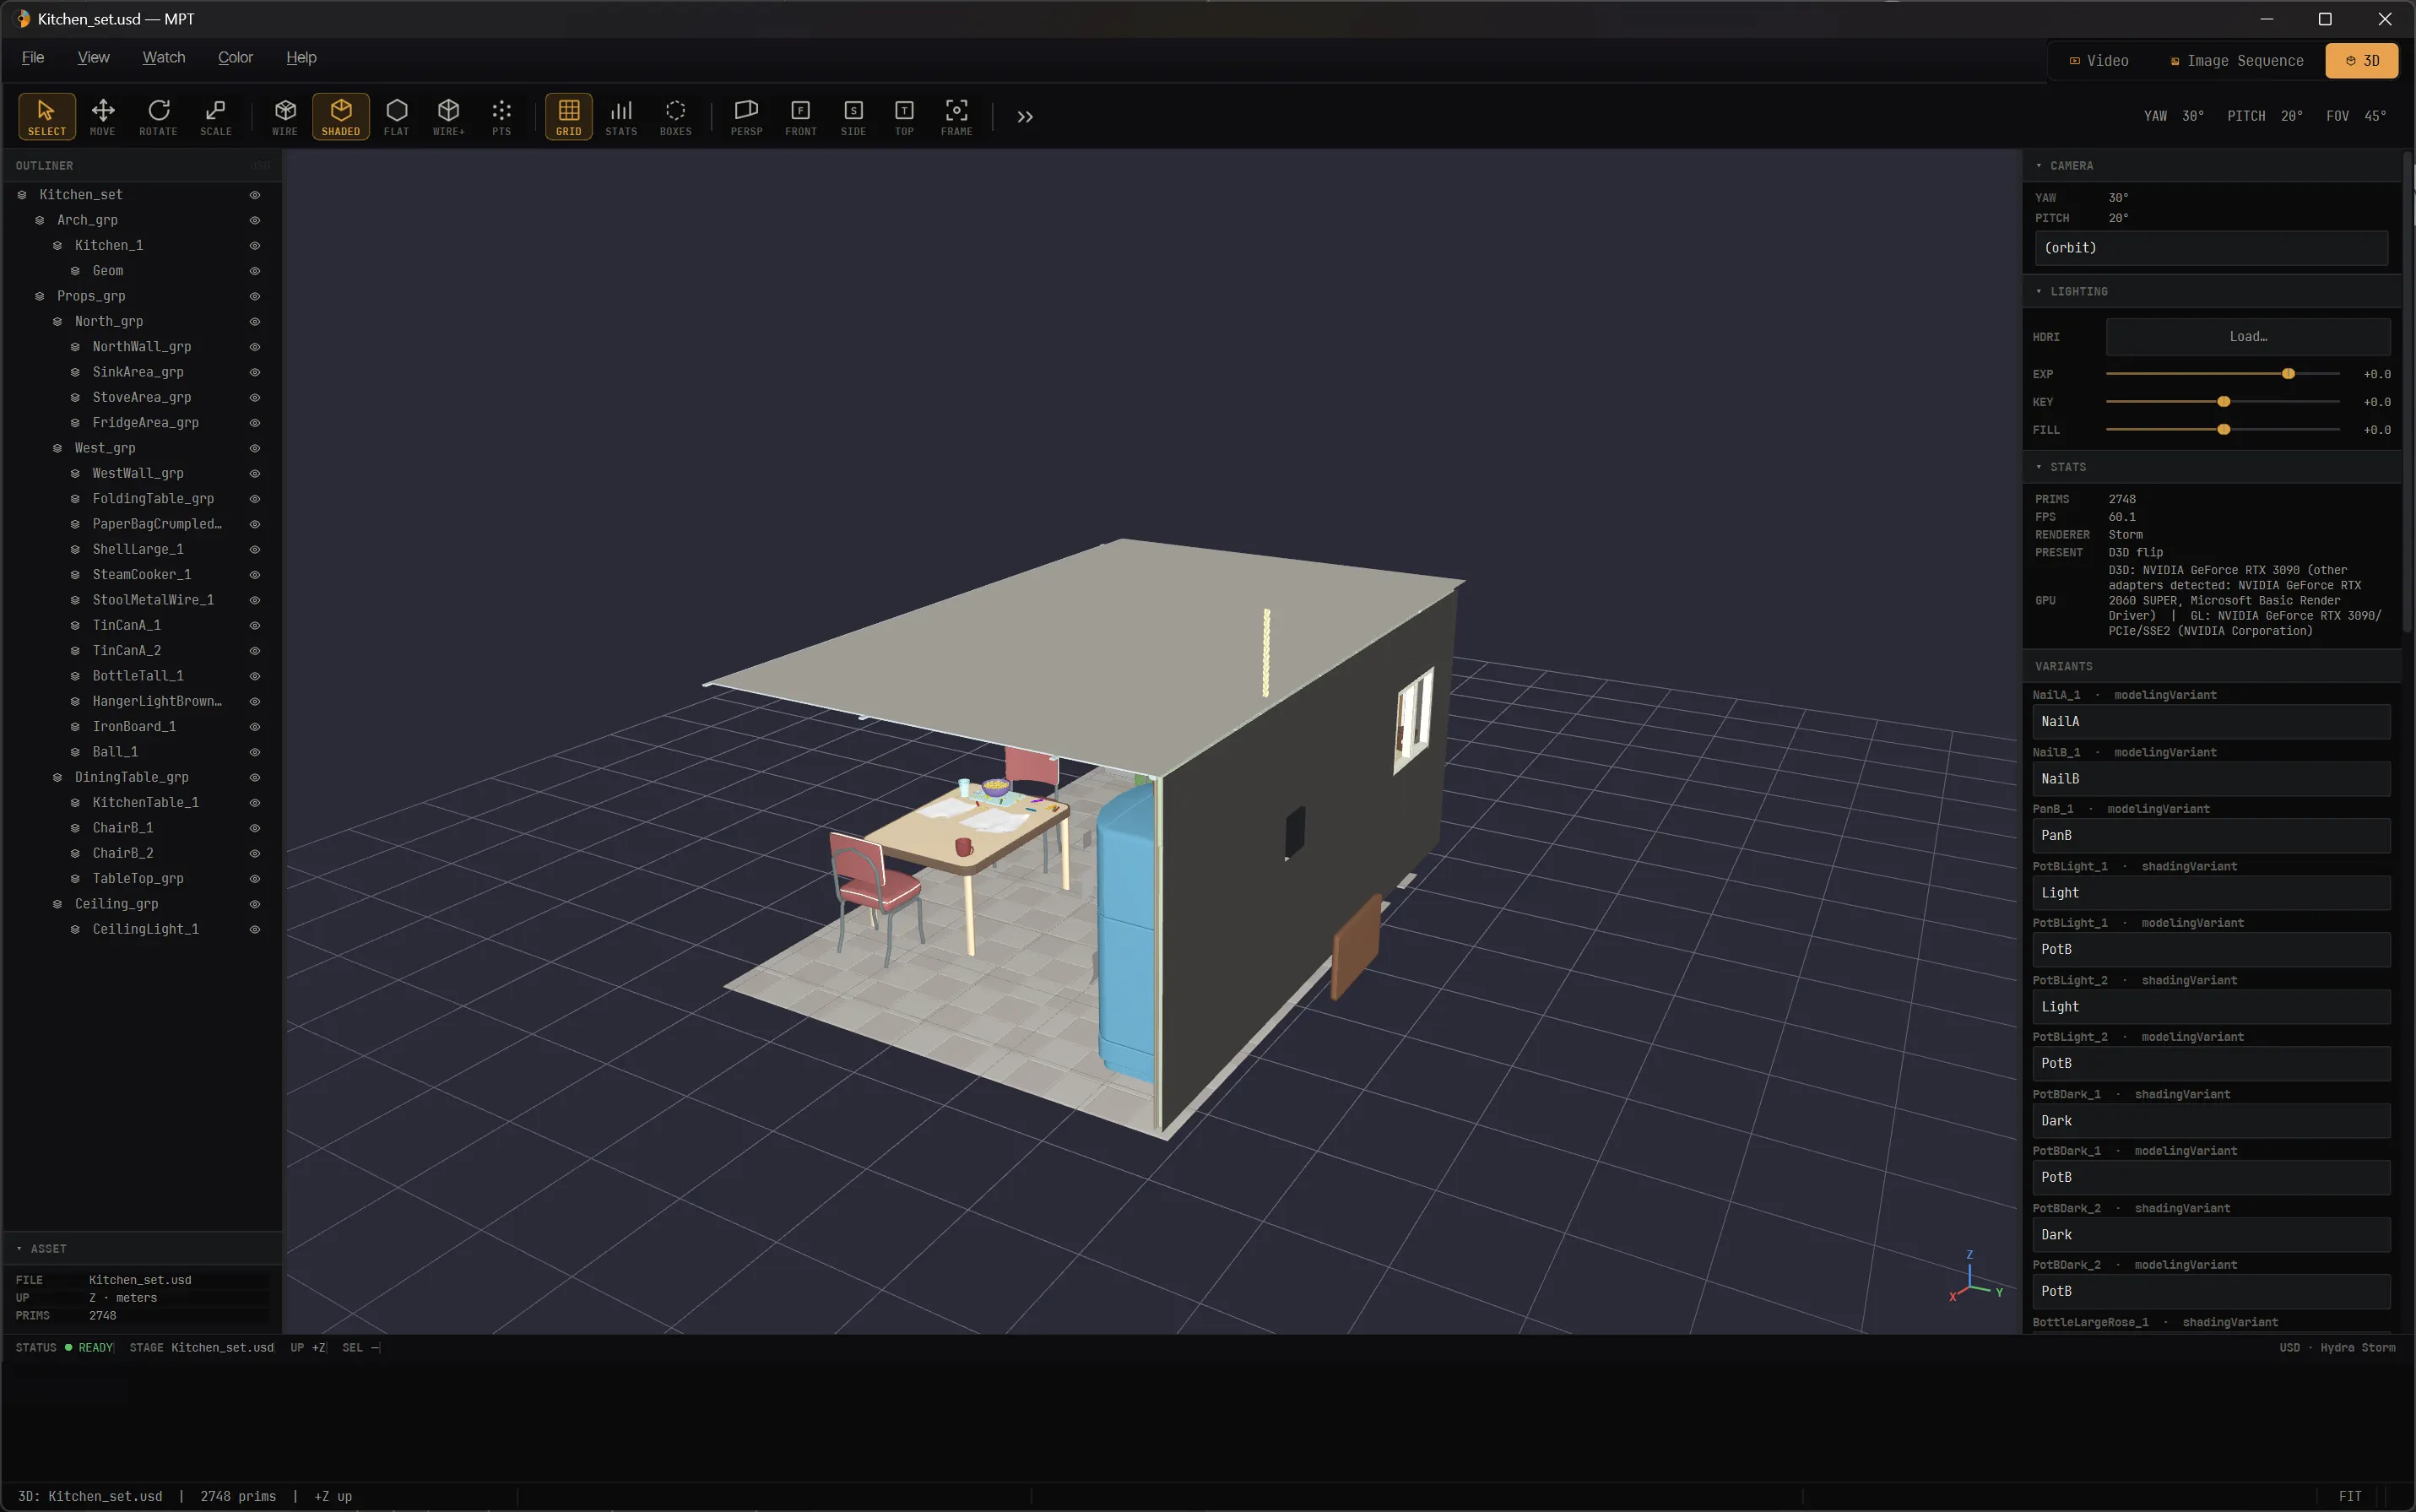Open NailB_1 modelingVariant dropdown
The width and height of the screenshot is (2416, 1512).
tap(2211, 779)
